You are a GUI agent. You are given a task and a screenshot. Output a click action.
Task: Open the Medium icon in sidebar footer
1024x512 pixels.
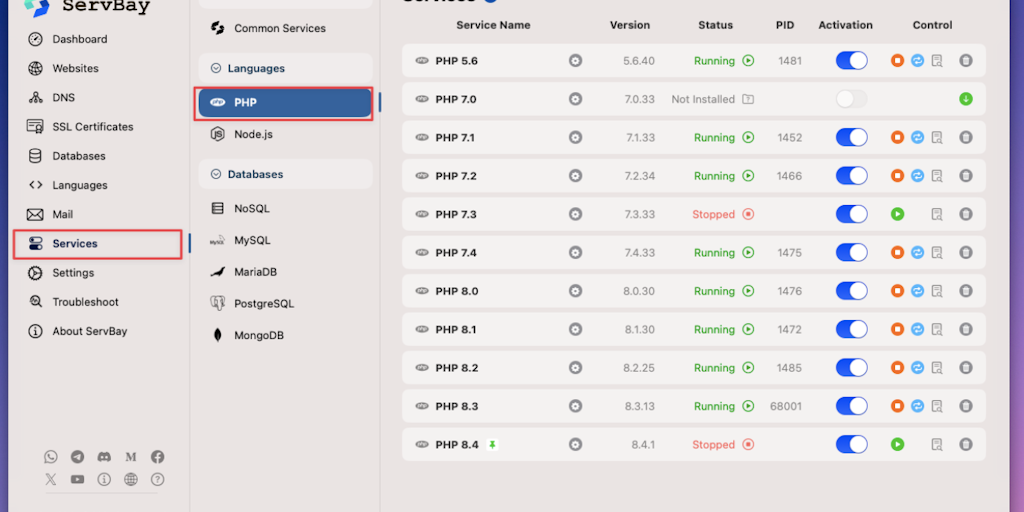click(x=131, y=457)
